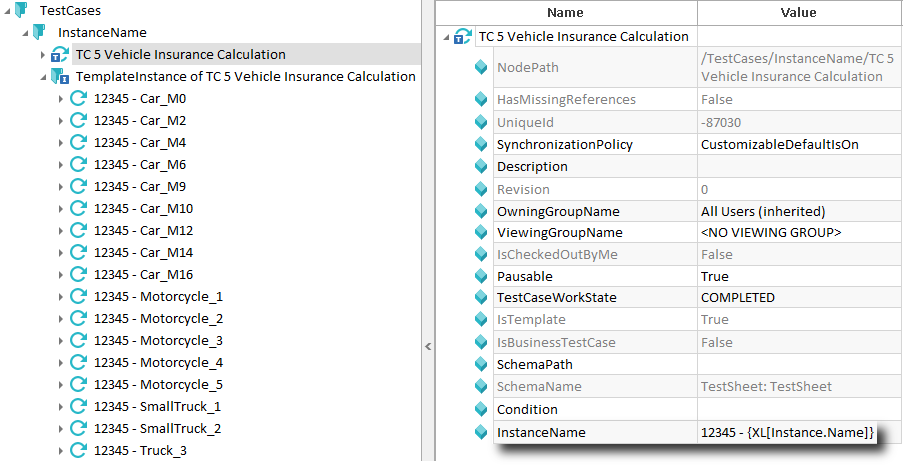Sort by the Name column header

click(x=565, y=13)
